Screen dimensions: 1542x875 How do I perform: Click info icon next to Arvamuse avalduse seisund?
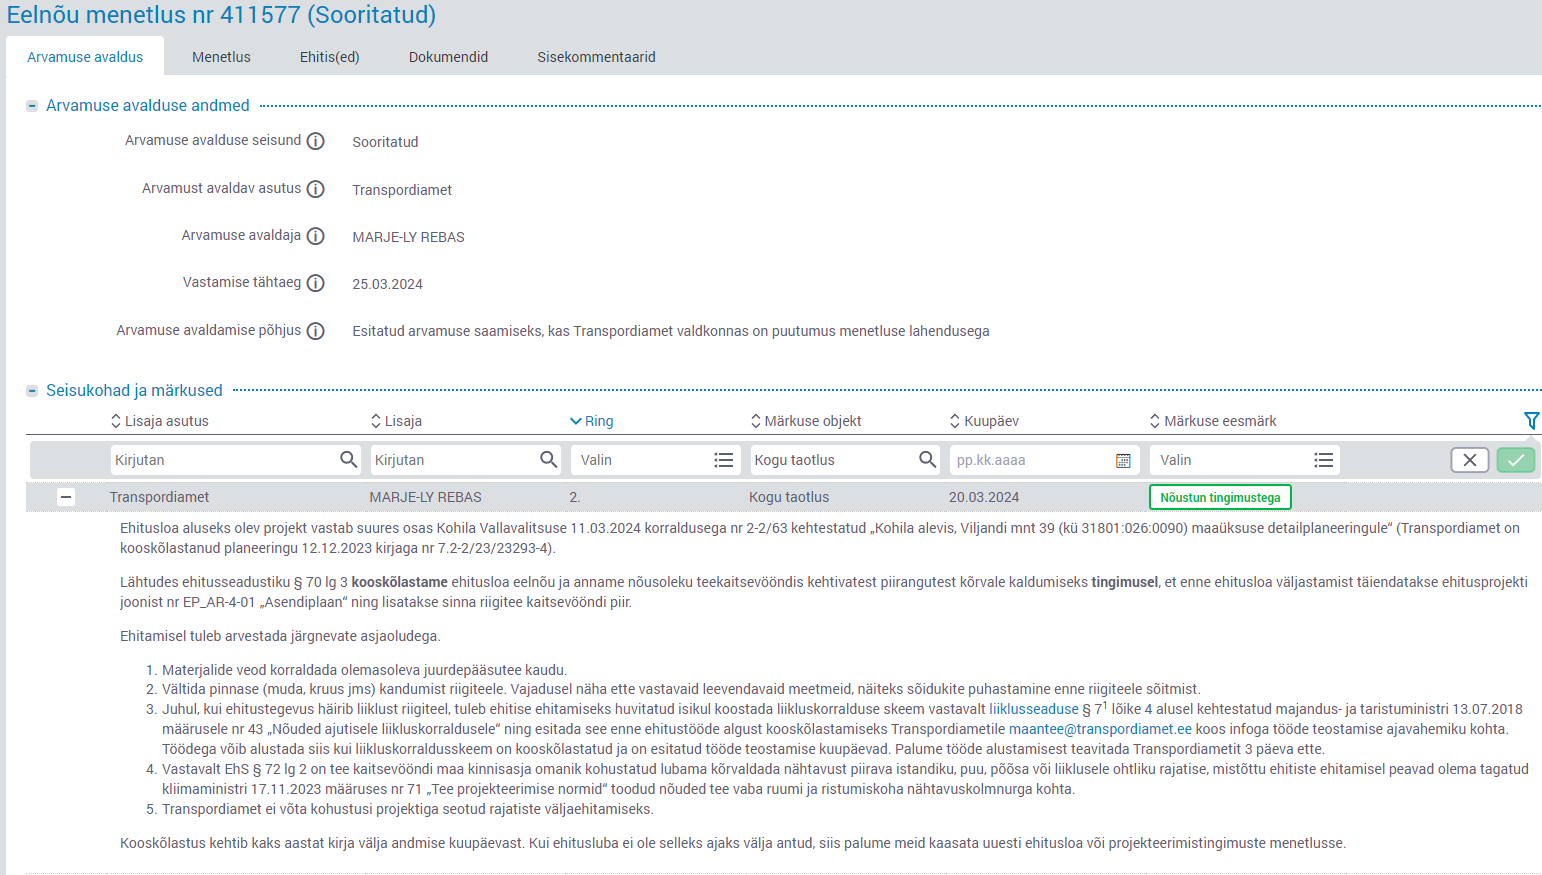[x=315, y=141]
